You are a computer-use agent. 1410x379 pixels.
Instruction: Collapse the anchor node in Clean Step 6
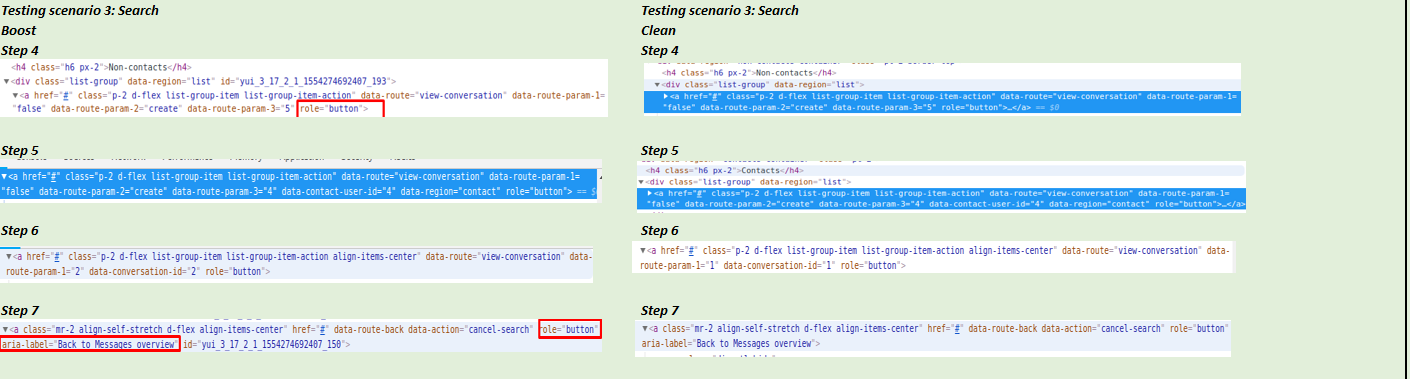click(x=643, y=250)
